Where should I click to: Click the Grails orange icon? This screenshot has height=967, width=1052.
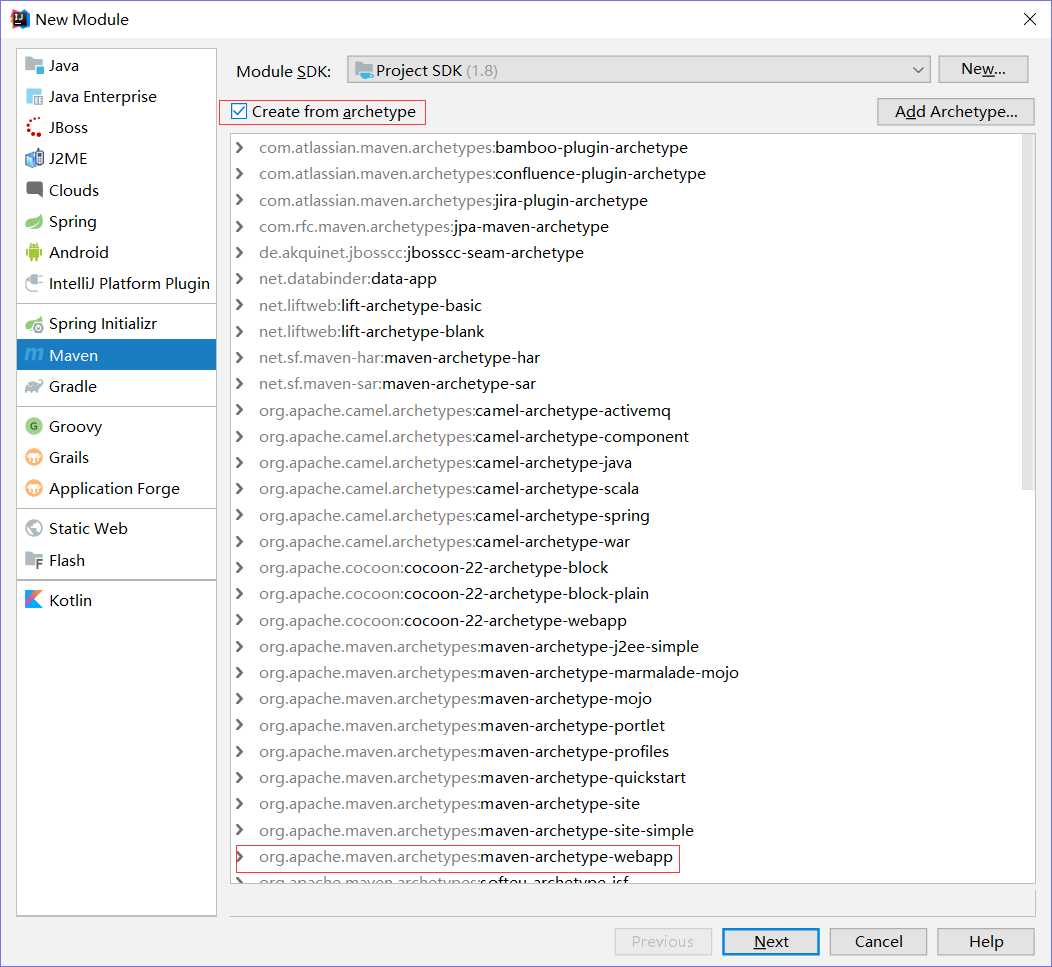coord(34,458)
